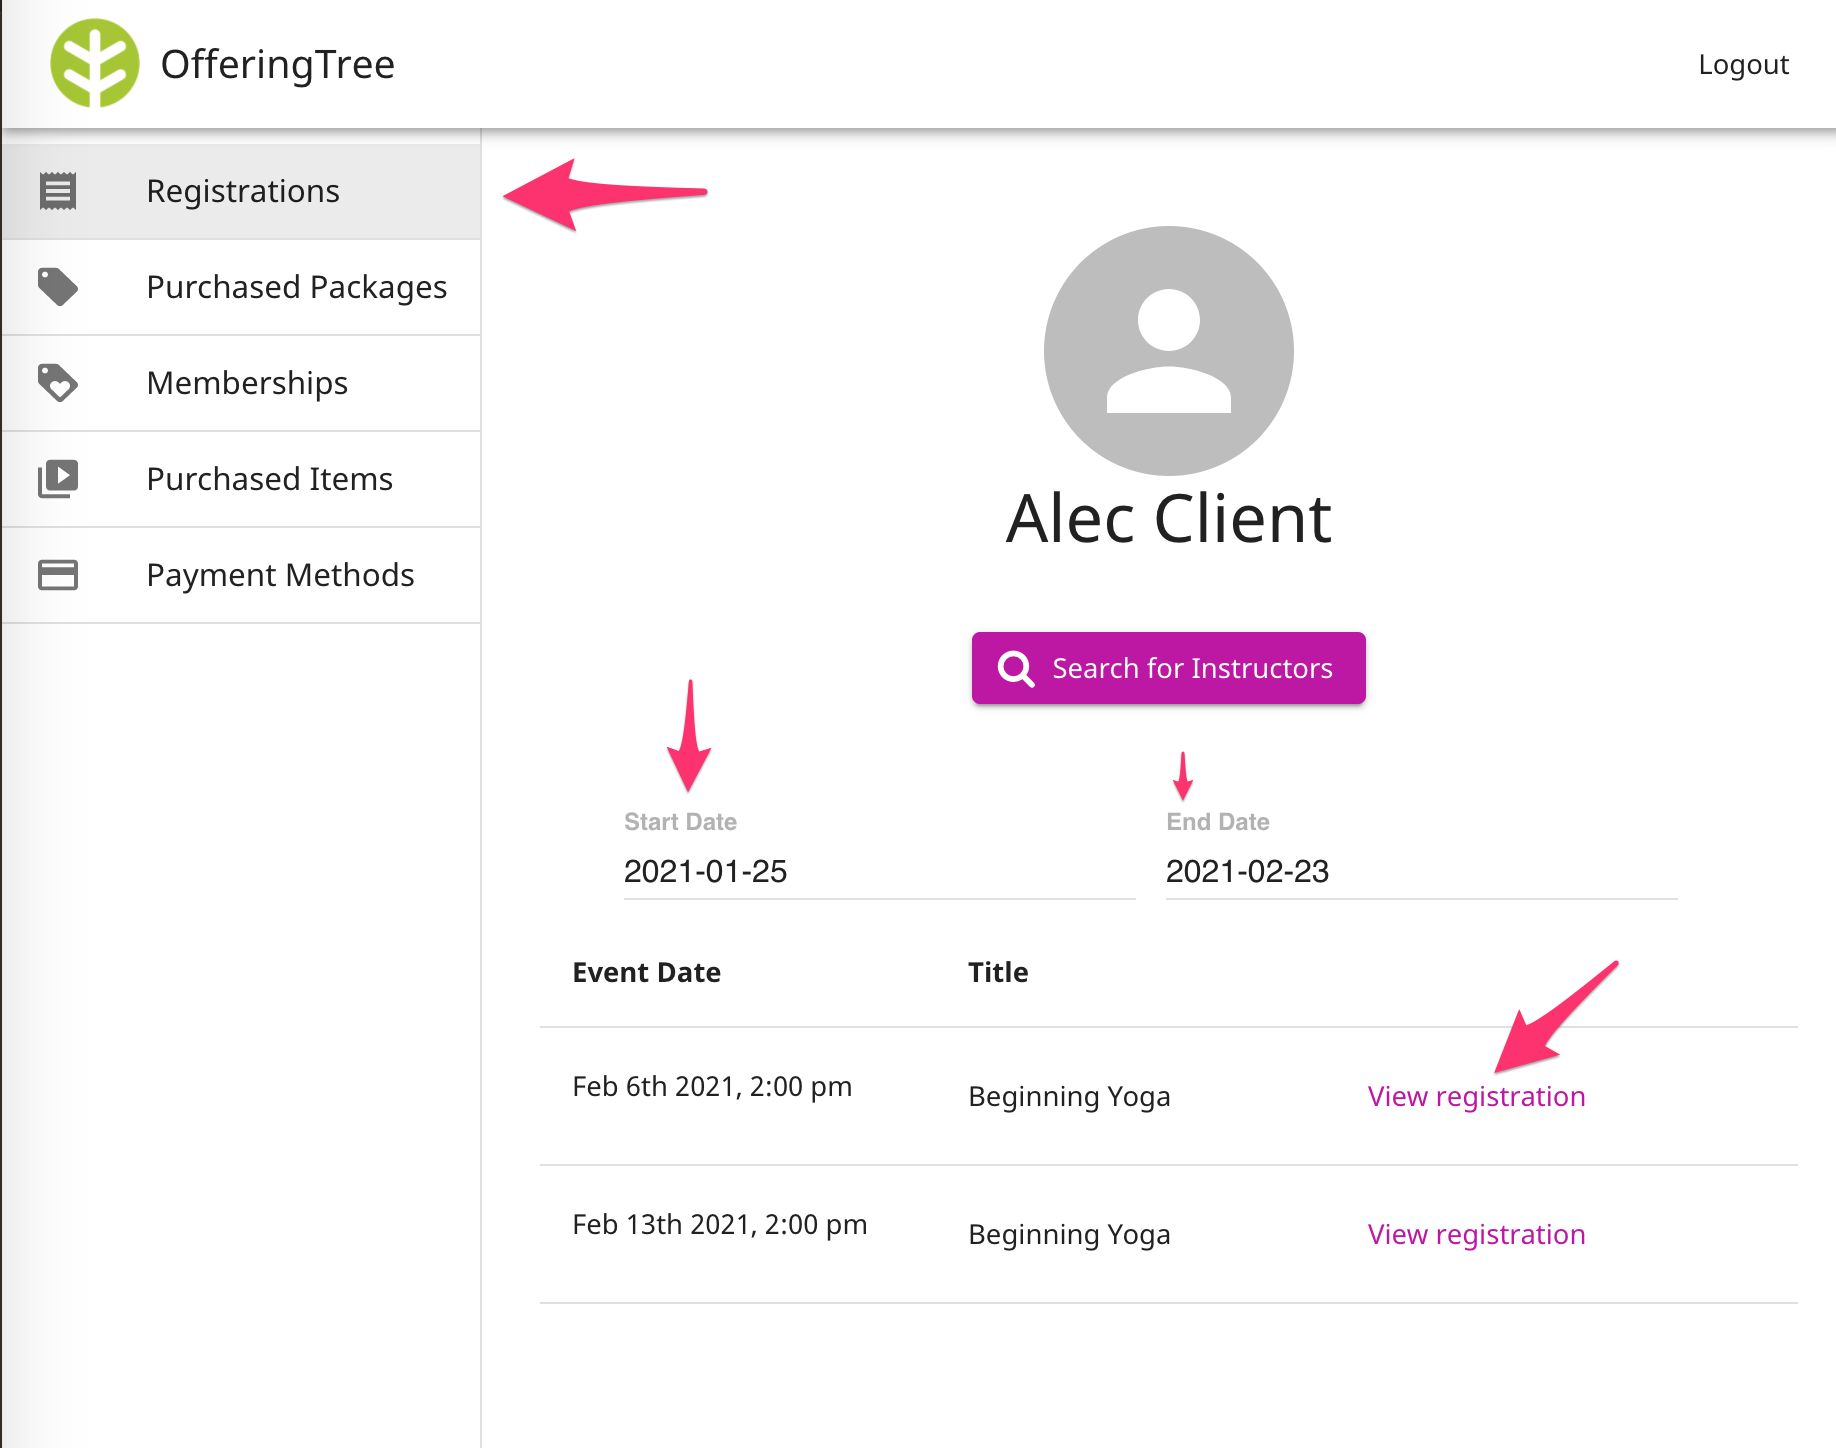The height and width of the screenshot is (1448, 1836).
Task: View registration for Feb 13th class
Action: [x=1476, y=1234]
